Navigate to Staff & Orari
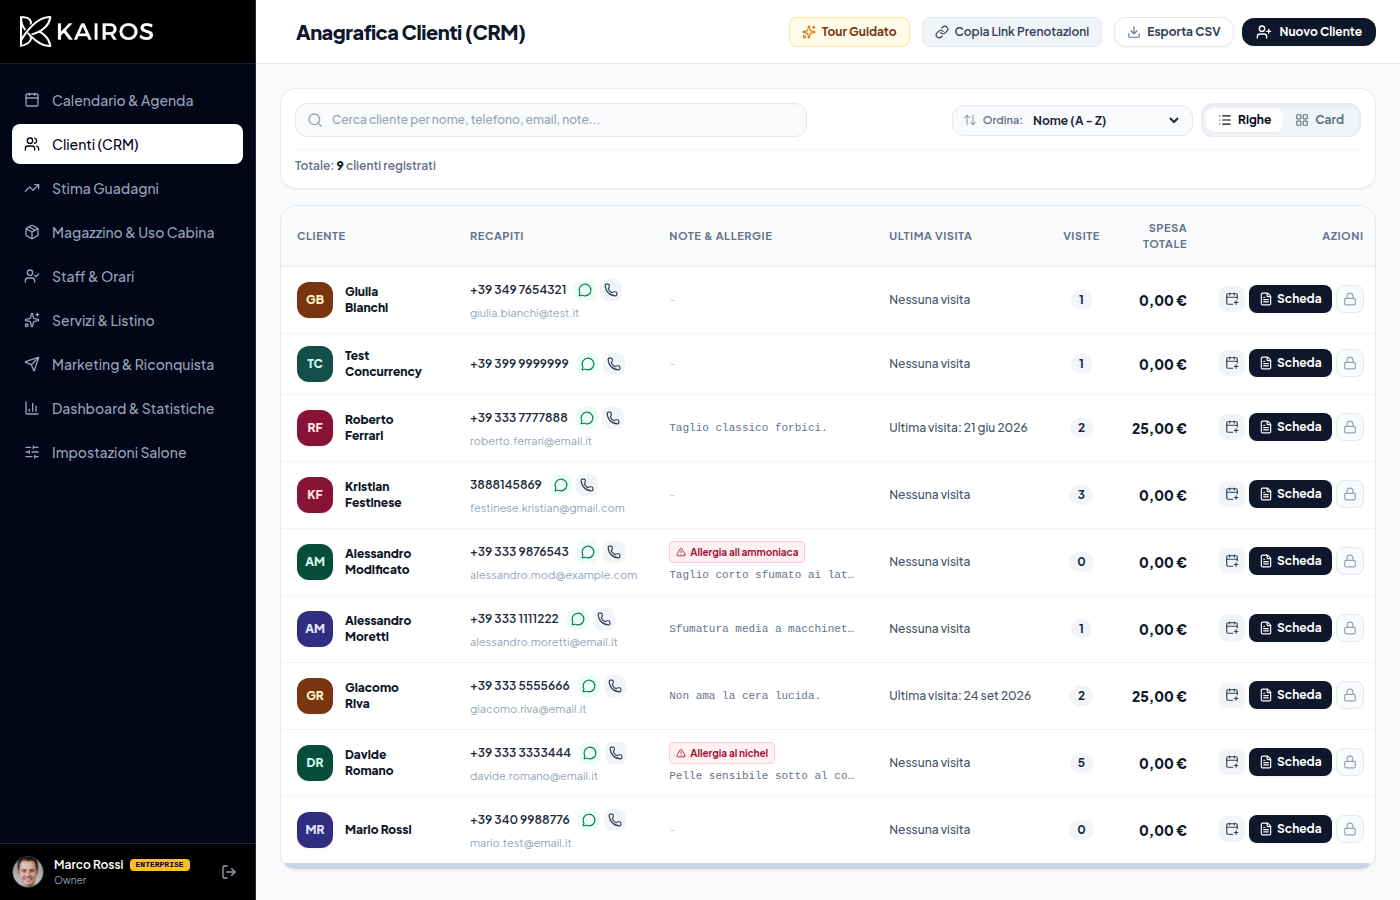The height and width of the screenshot is (900, 1400). (128, 276)
